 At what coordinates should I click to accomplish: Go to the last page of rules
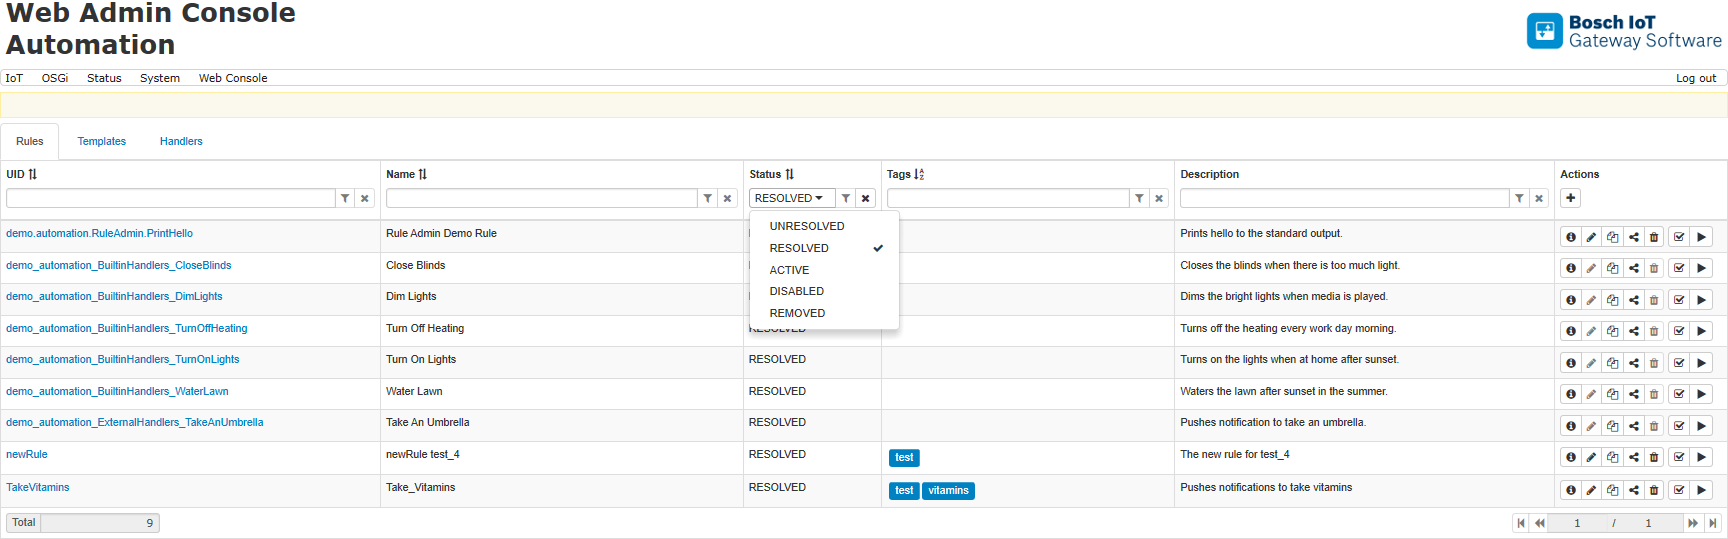(x=1713, y=523)
